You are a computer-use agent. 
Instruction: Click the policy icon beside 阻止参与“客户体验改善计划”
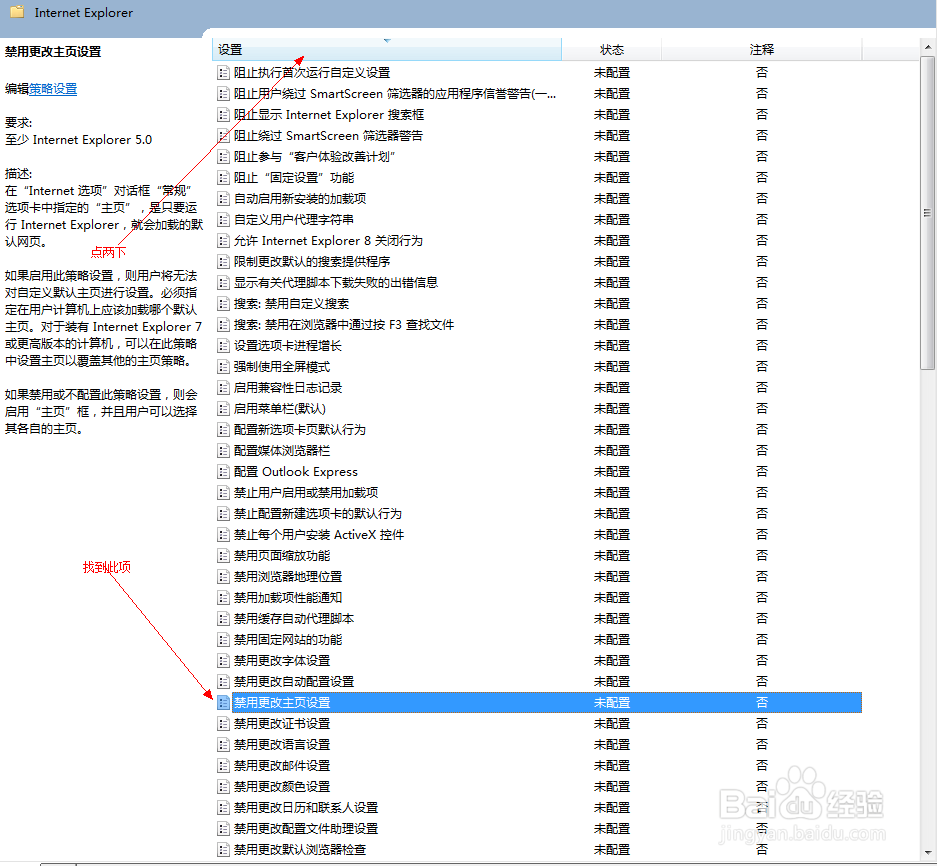point(223,157)
